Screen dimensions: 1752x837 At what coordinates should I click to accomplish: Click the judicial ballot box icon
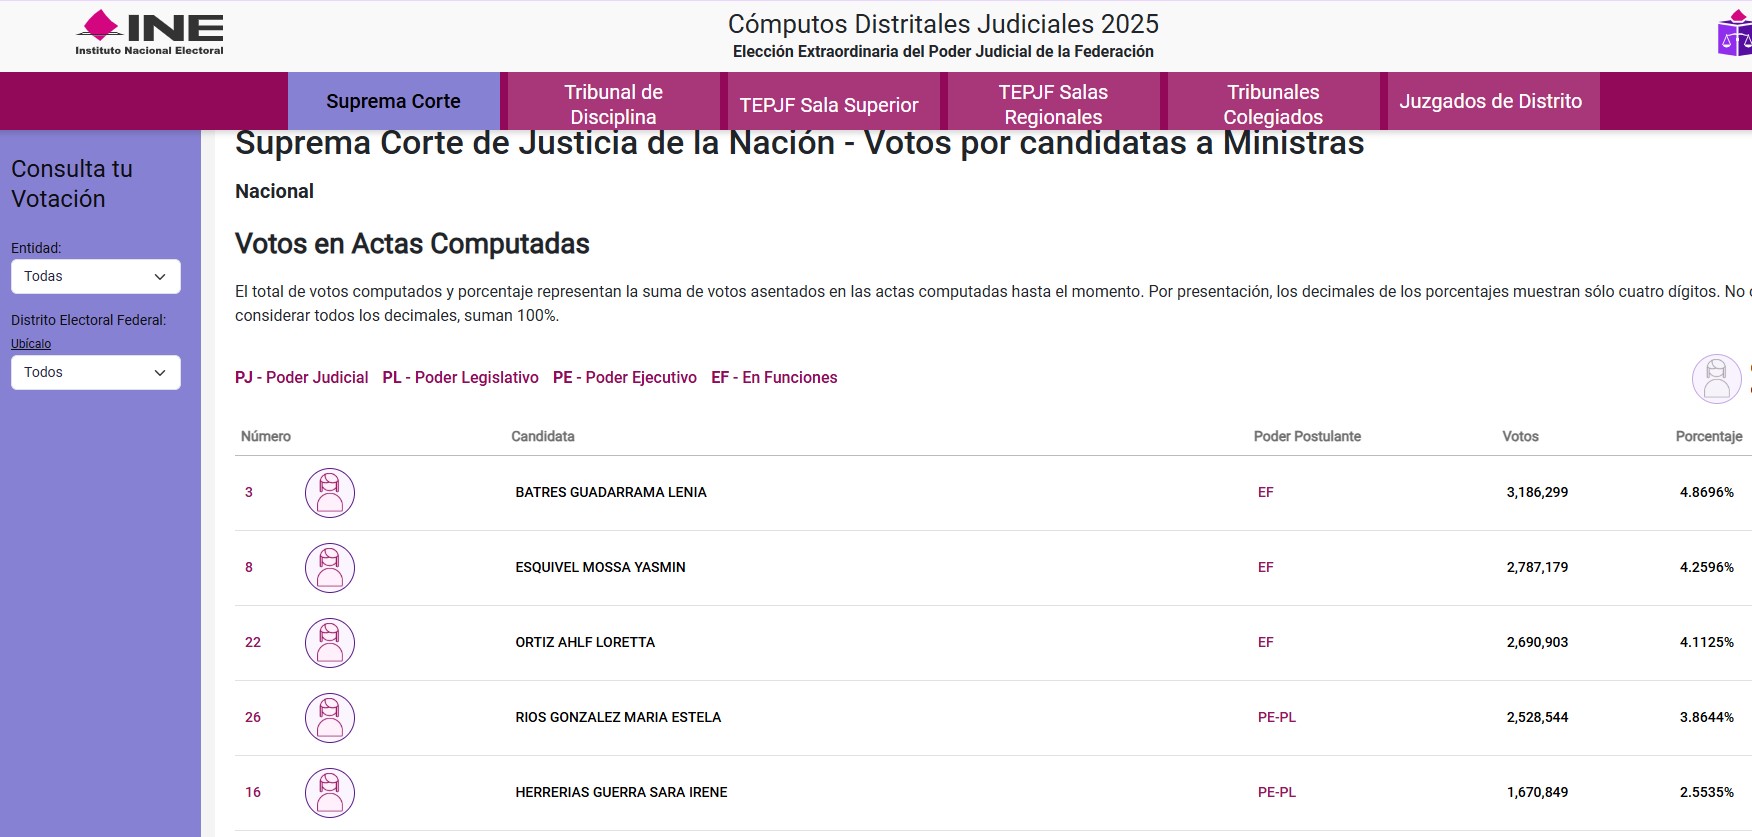[x=1735, y=35]
